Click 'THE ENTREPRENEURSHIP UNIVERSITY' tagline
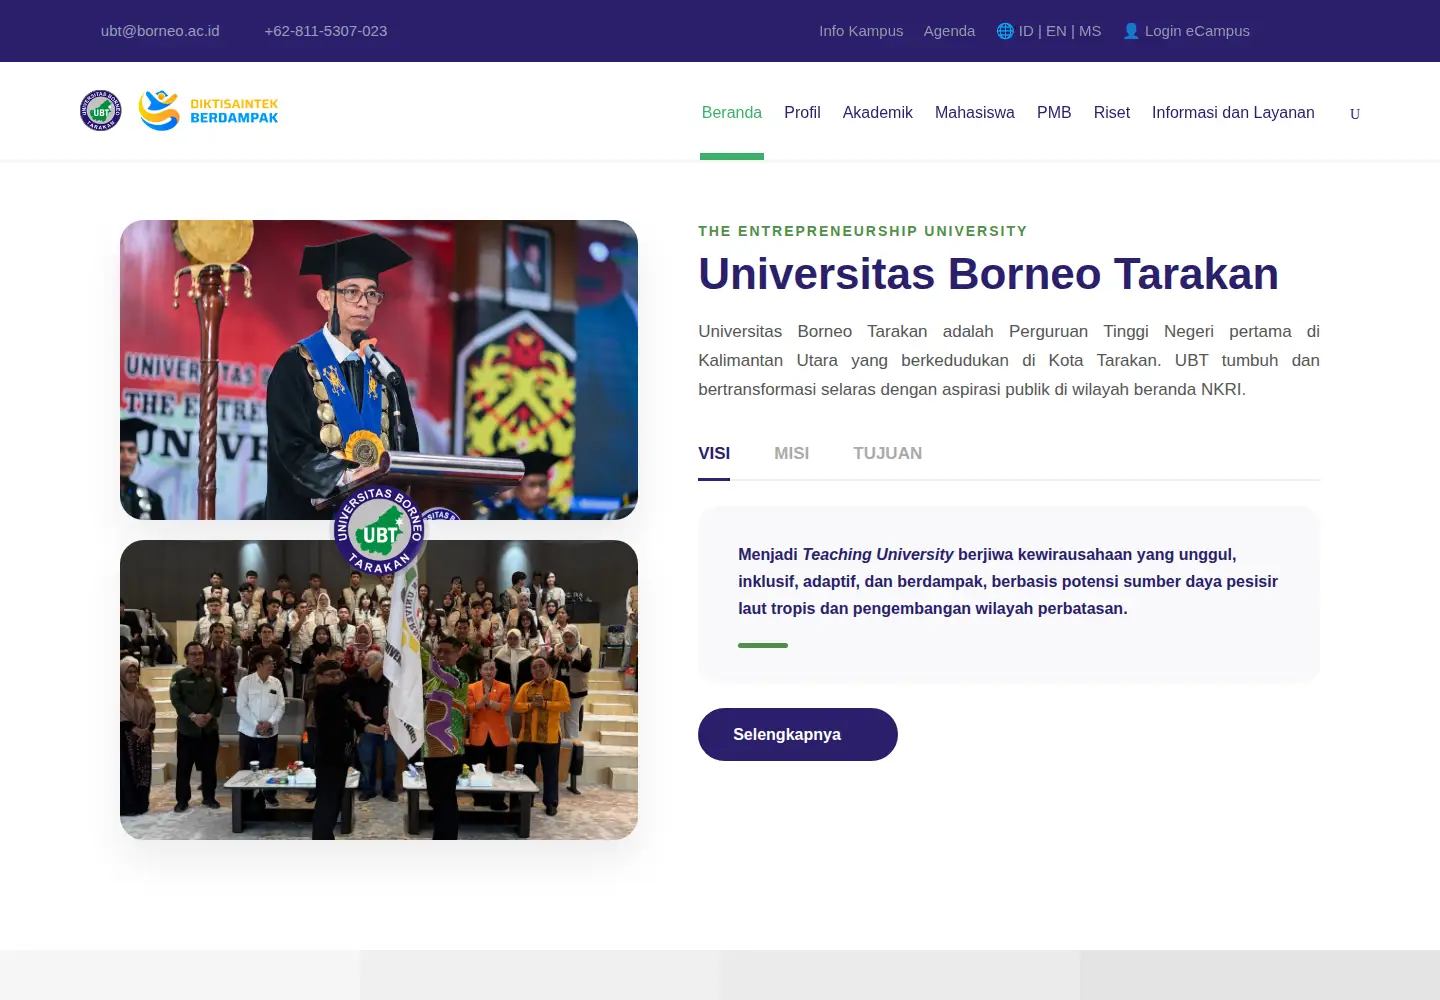The width and height of the screenshot is (1440, 1000). (x=863, y=231)
